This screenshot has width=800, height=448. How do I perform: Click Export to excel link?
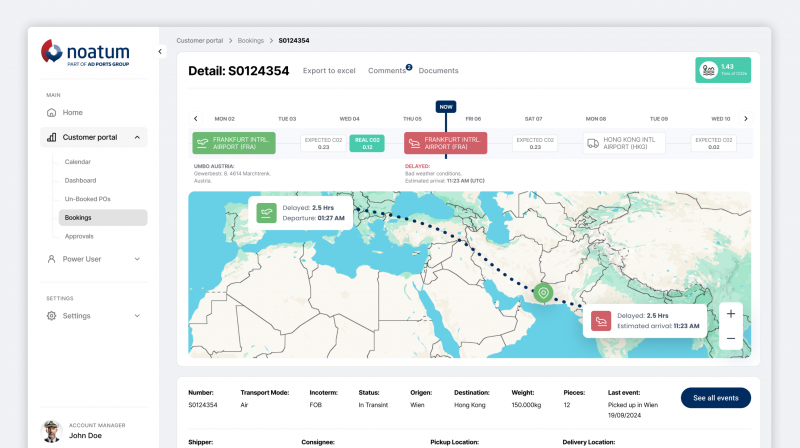coord(329,71)
